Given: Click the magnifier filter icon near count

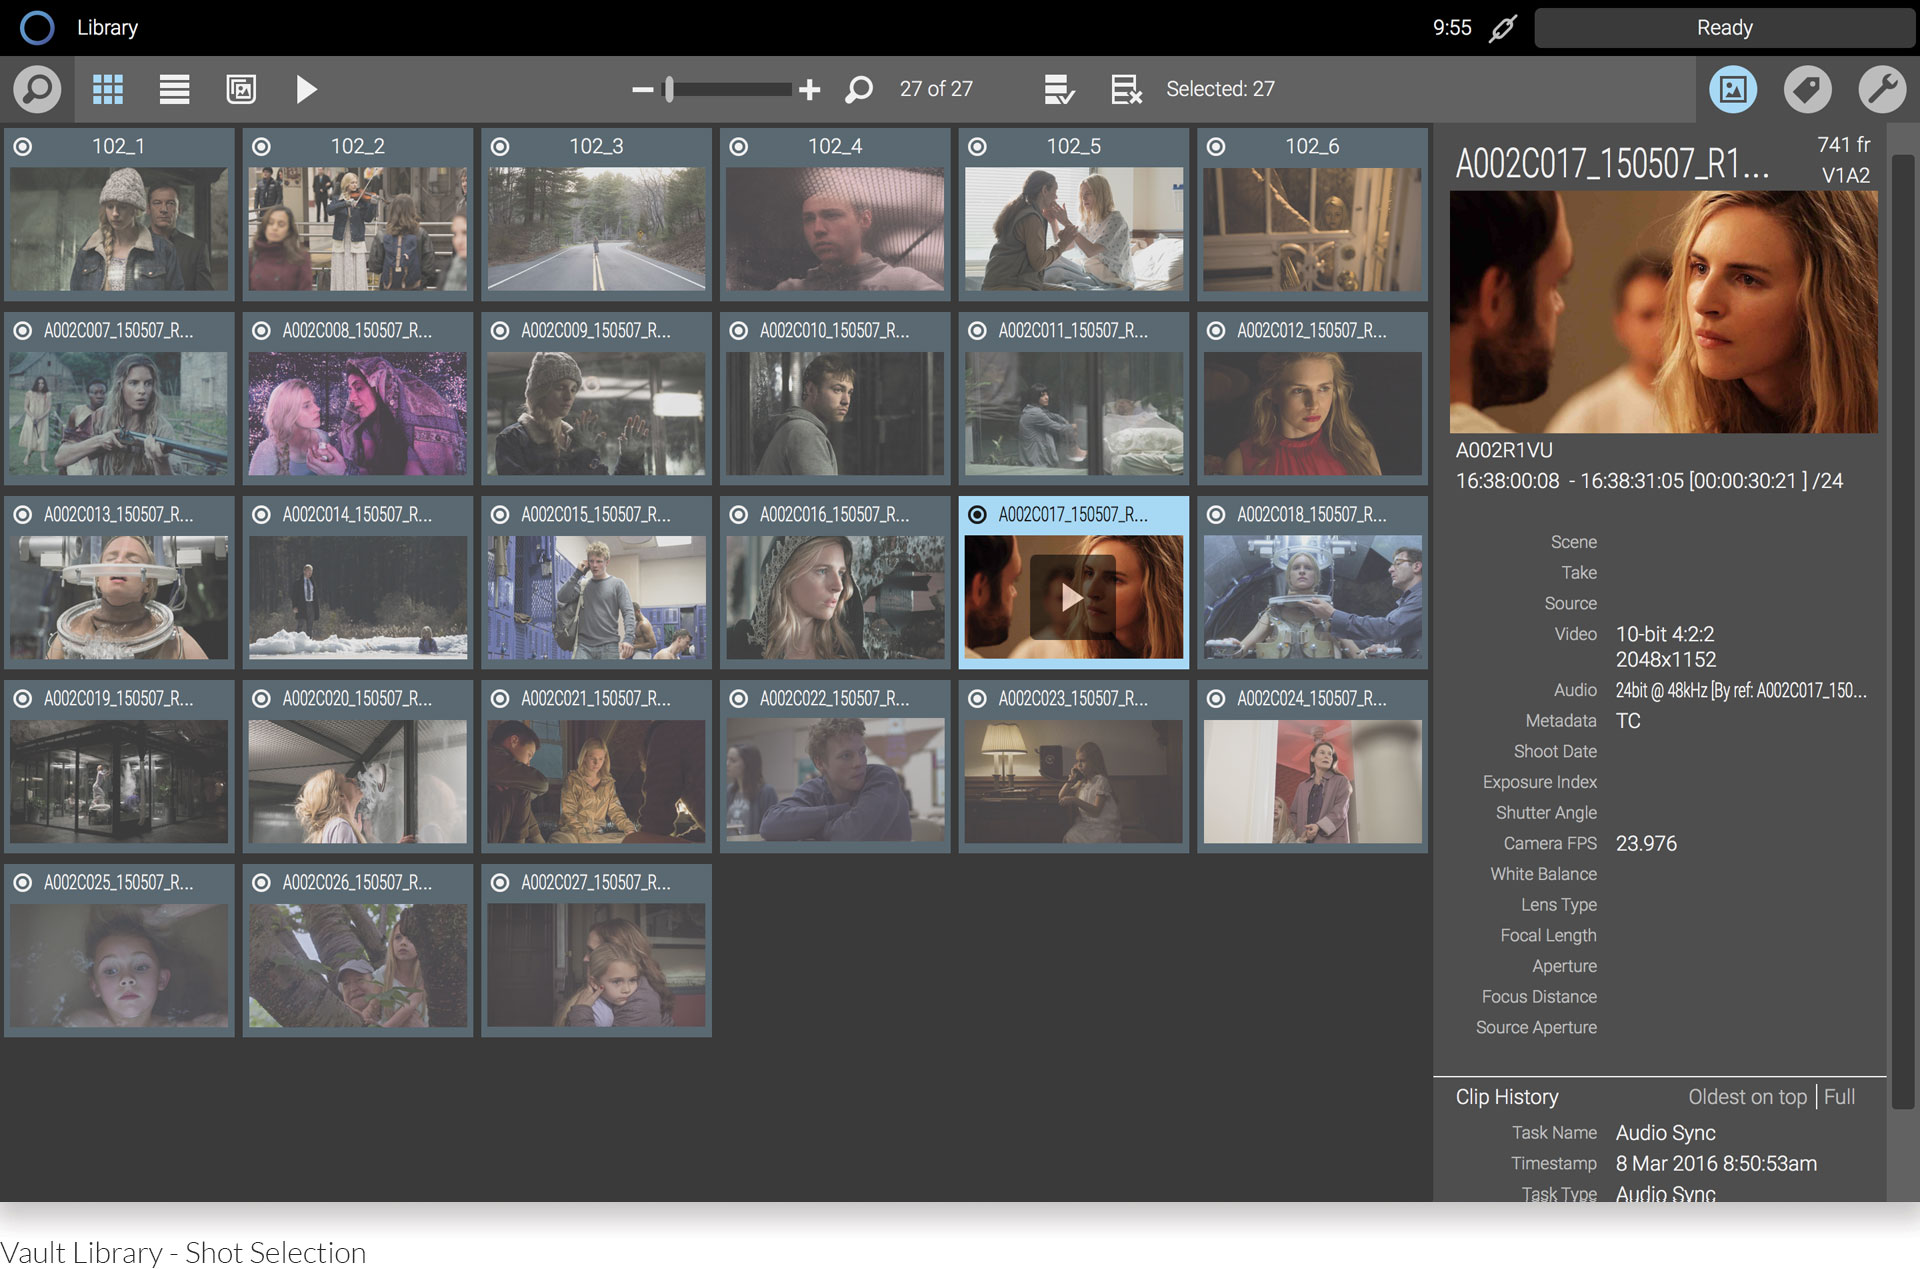Looking at the screenshot, I should click(x=858, y=90).
